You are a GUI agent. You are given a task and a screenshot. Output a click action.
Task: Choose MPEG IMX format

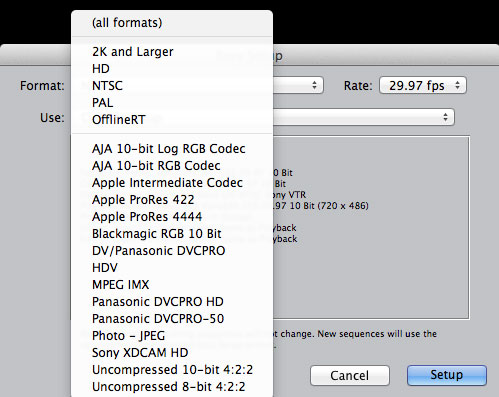coord(172,285)
